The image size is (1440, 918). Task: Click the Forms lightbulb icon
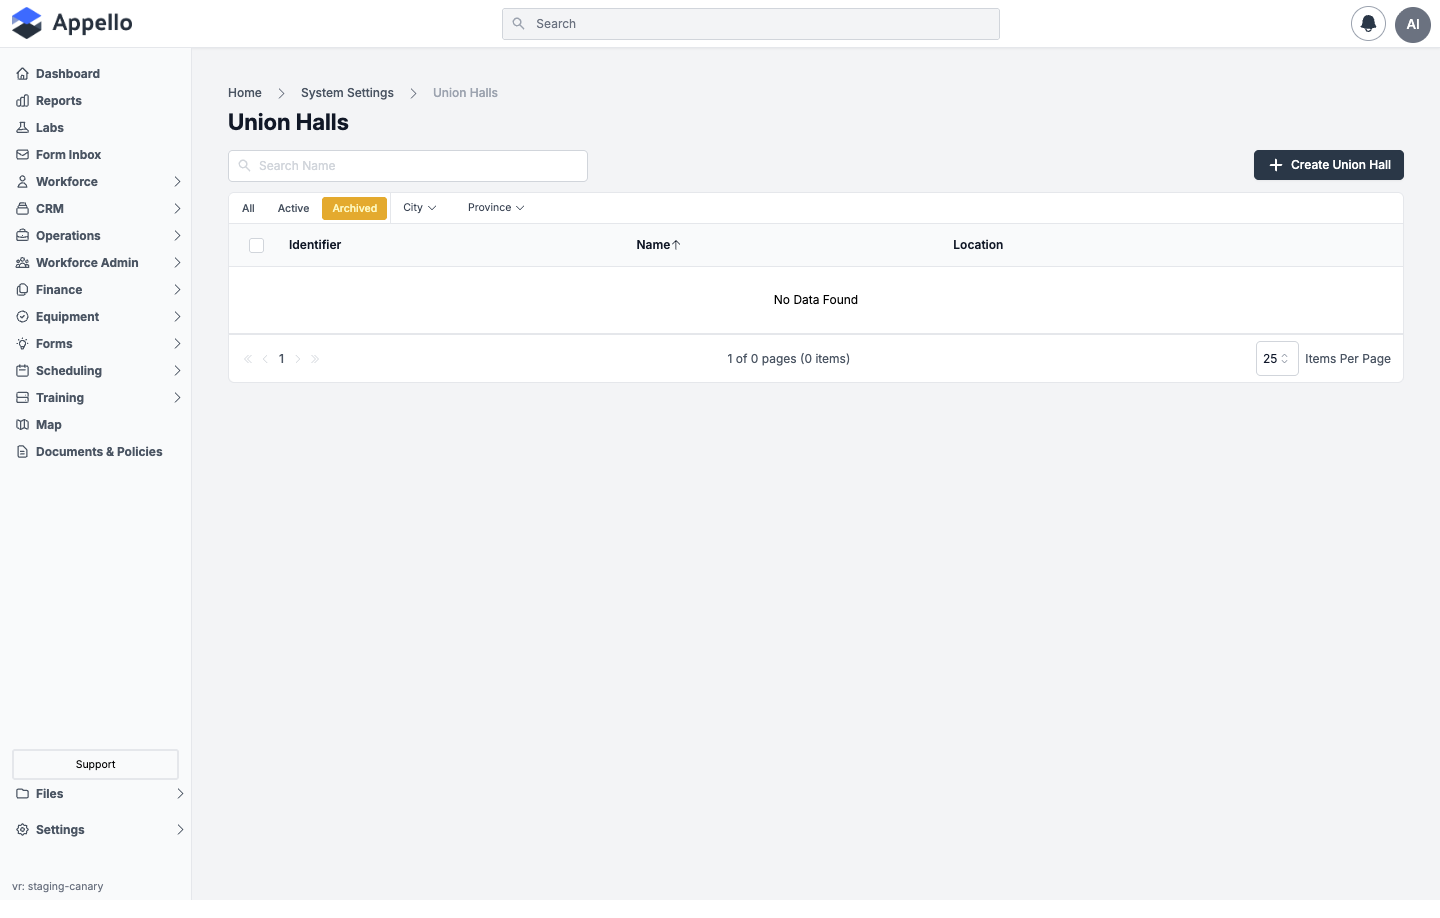(22, 344)
